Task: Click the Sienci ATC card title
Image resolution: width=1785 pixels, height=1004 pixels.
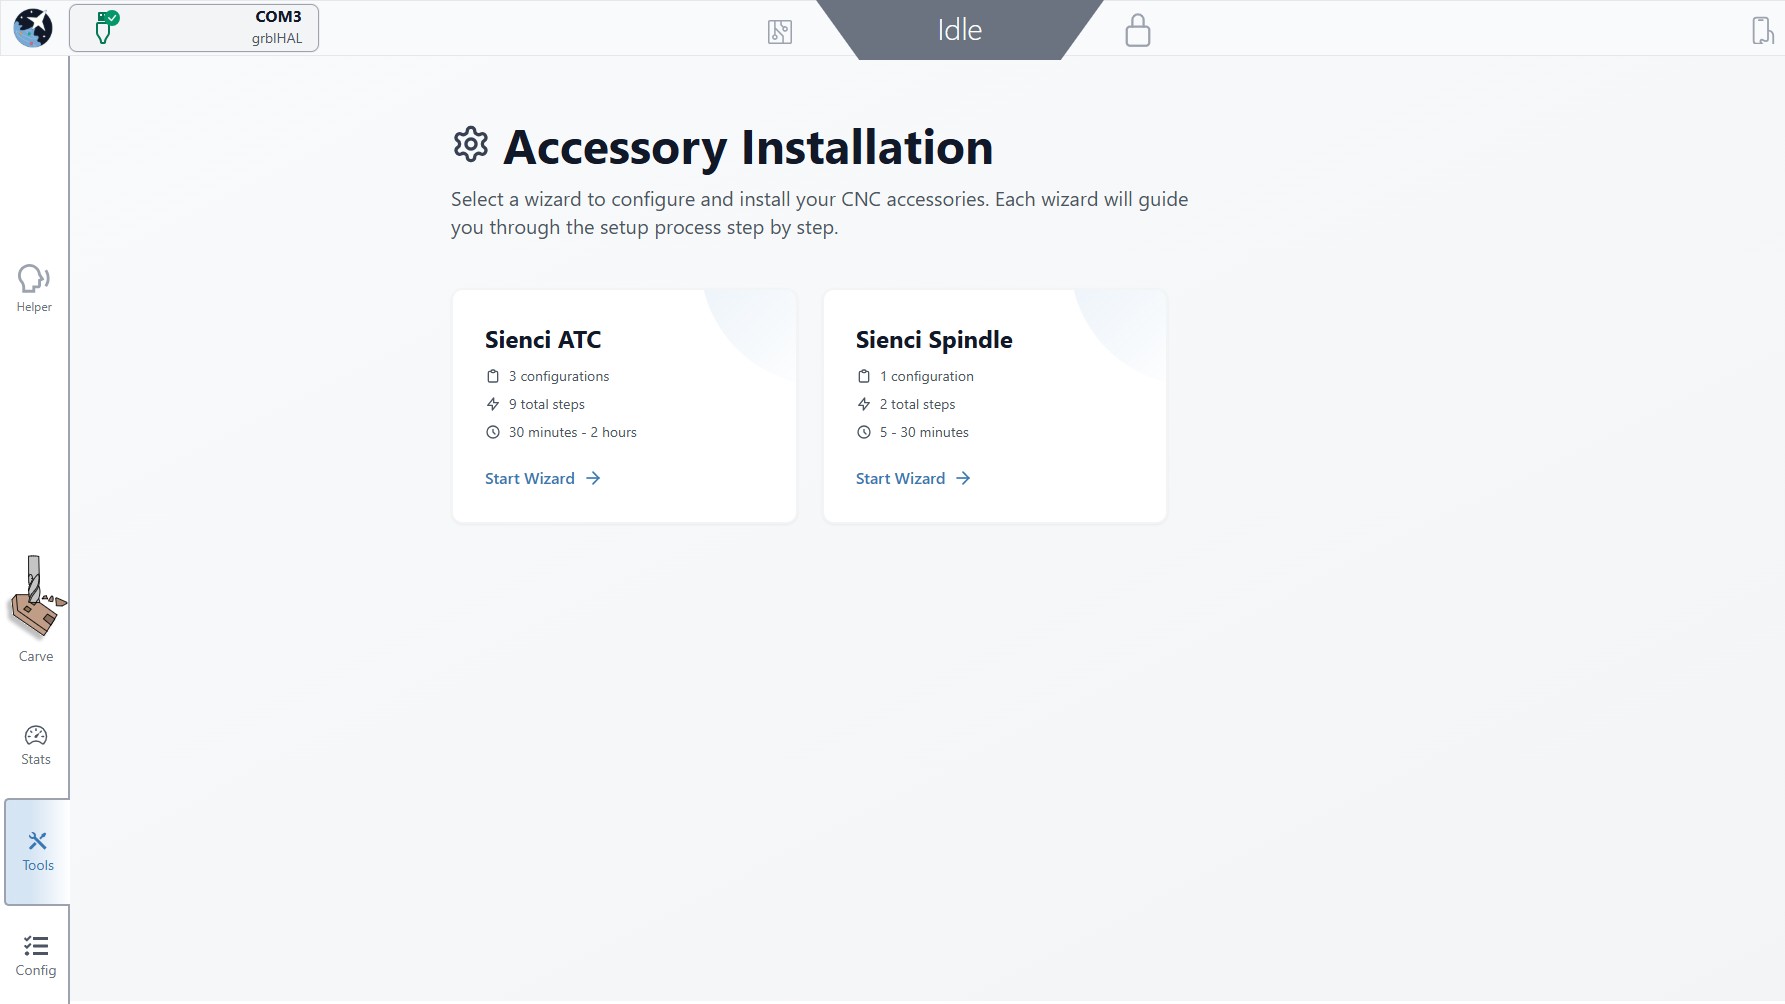Action: click(543, 340)
